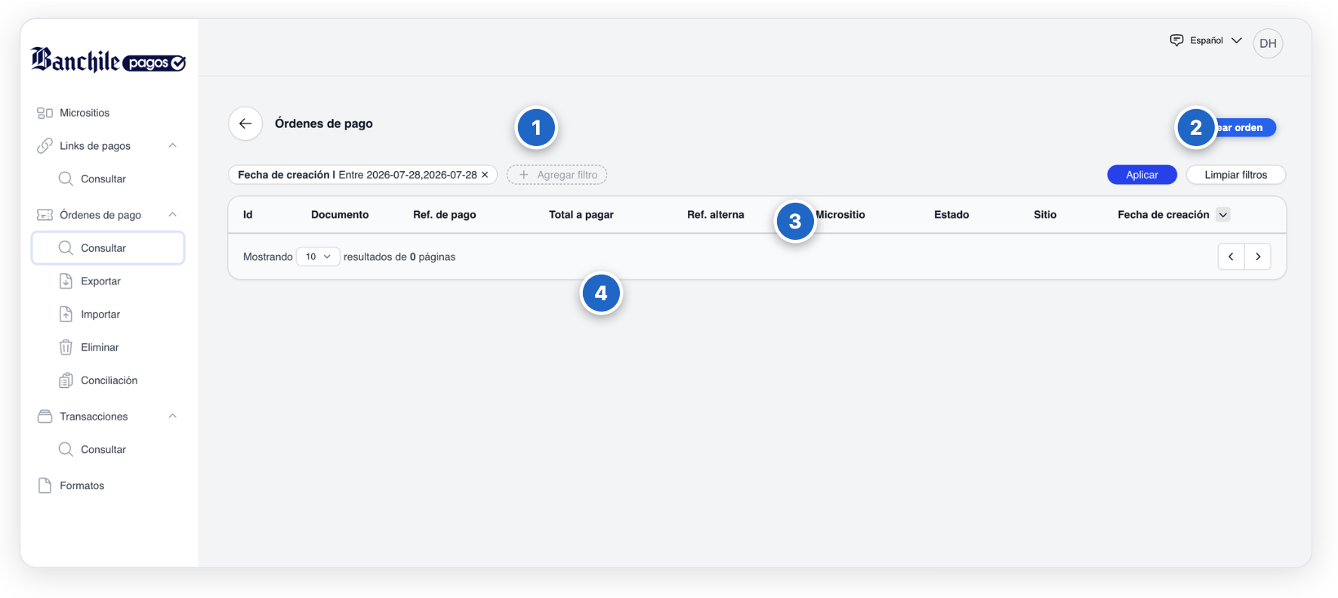Click the chain icon for Links de pagos
Viewport: 1338px width, 598px height.
click(44, 146)
